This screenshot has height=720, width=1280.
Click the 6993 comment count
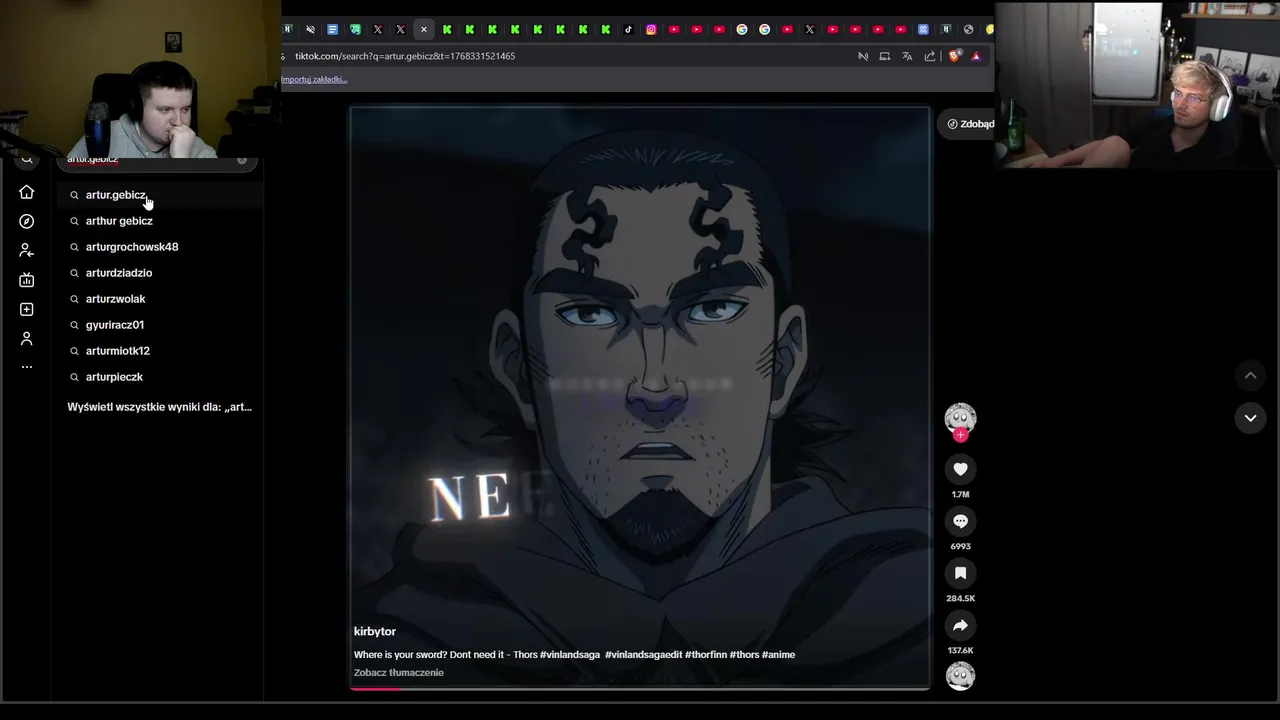coord(960,546)
